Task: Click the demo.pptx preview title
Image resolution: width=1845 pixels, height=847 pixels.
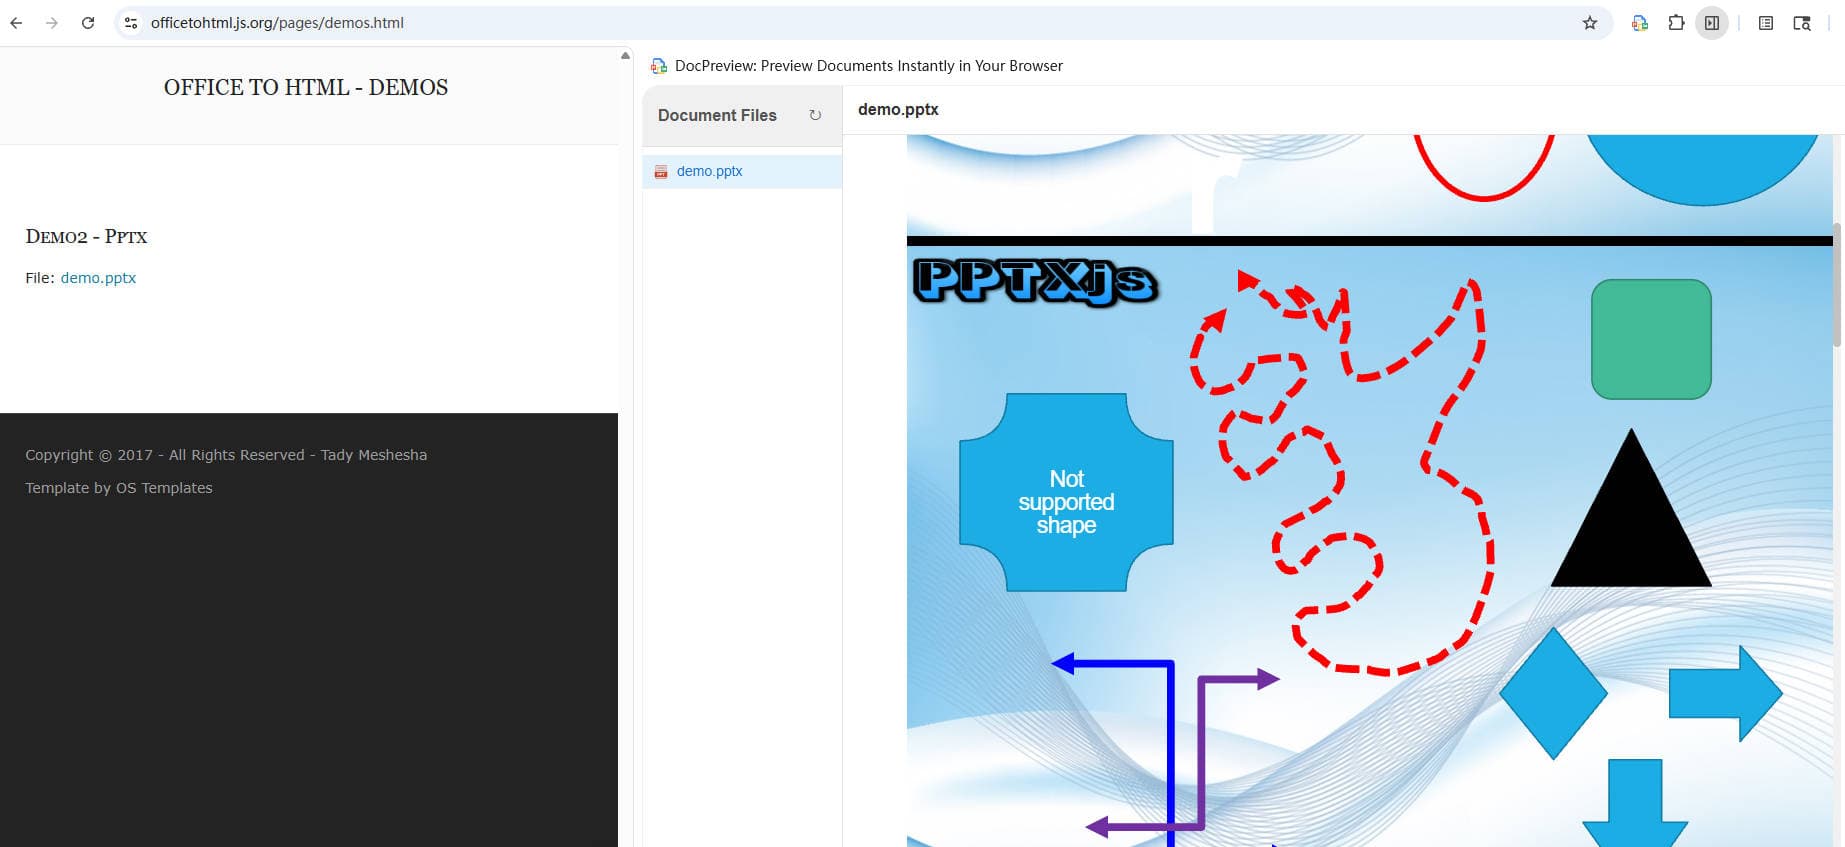Action: [x=898, y=109]
